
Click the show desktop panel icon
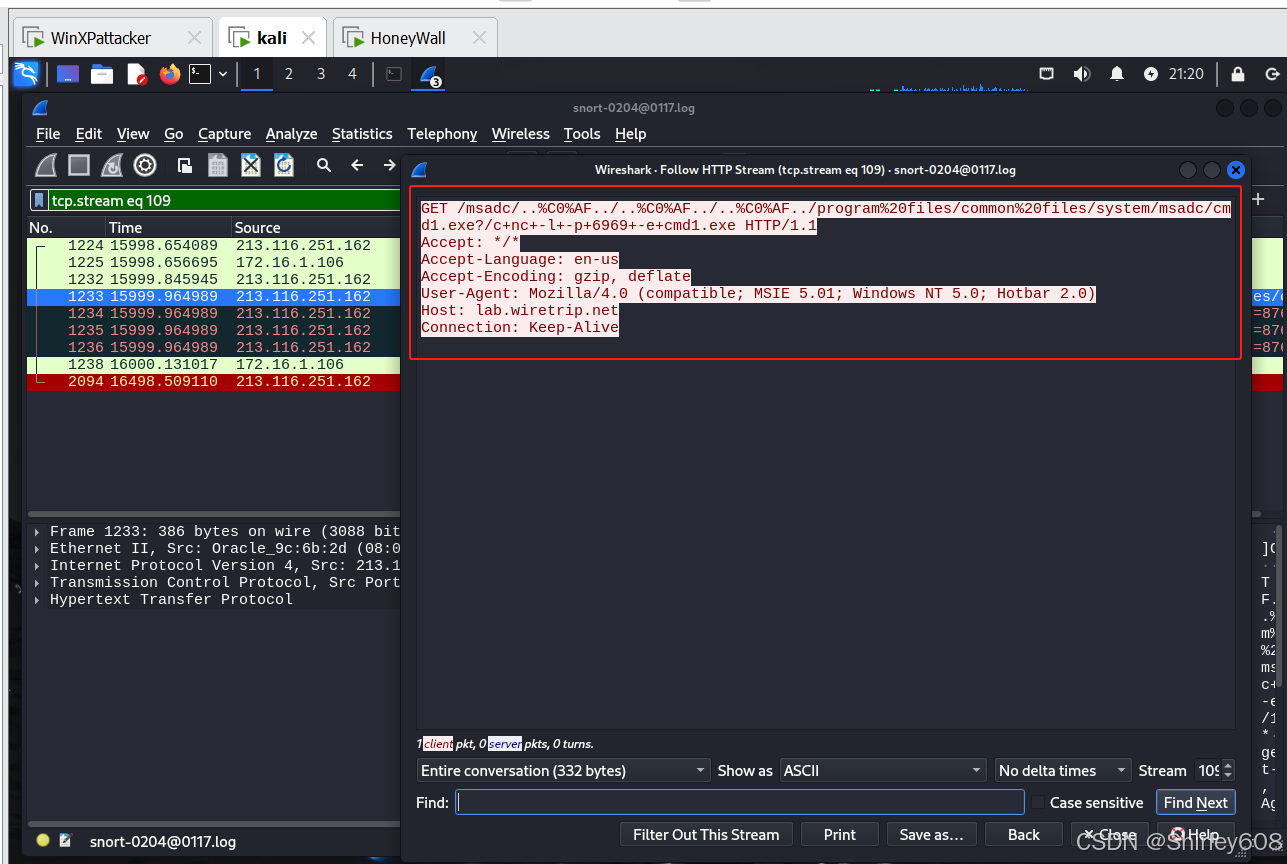(68, 73)
